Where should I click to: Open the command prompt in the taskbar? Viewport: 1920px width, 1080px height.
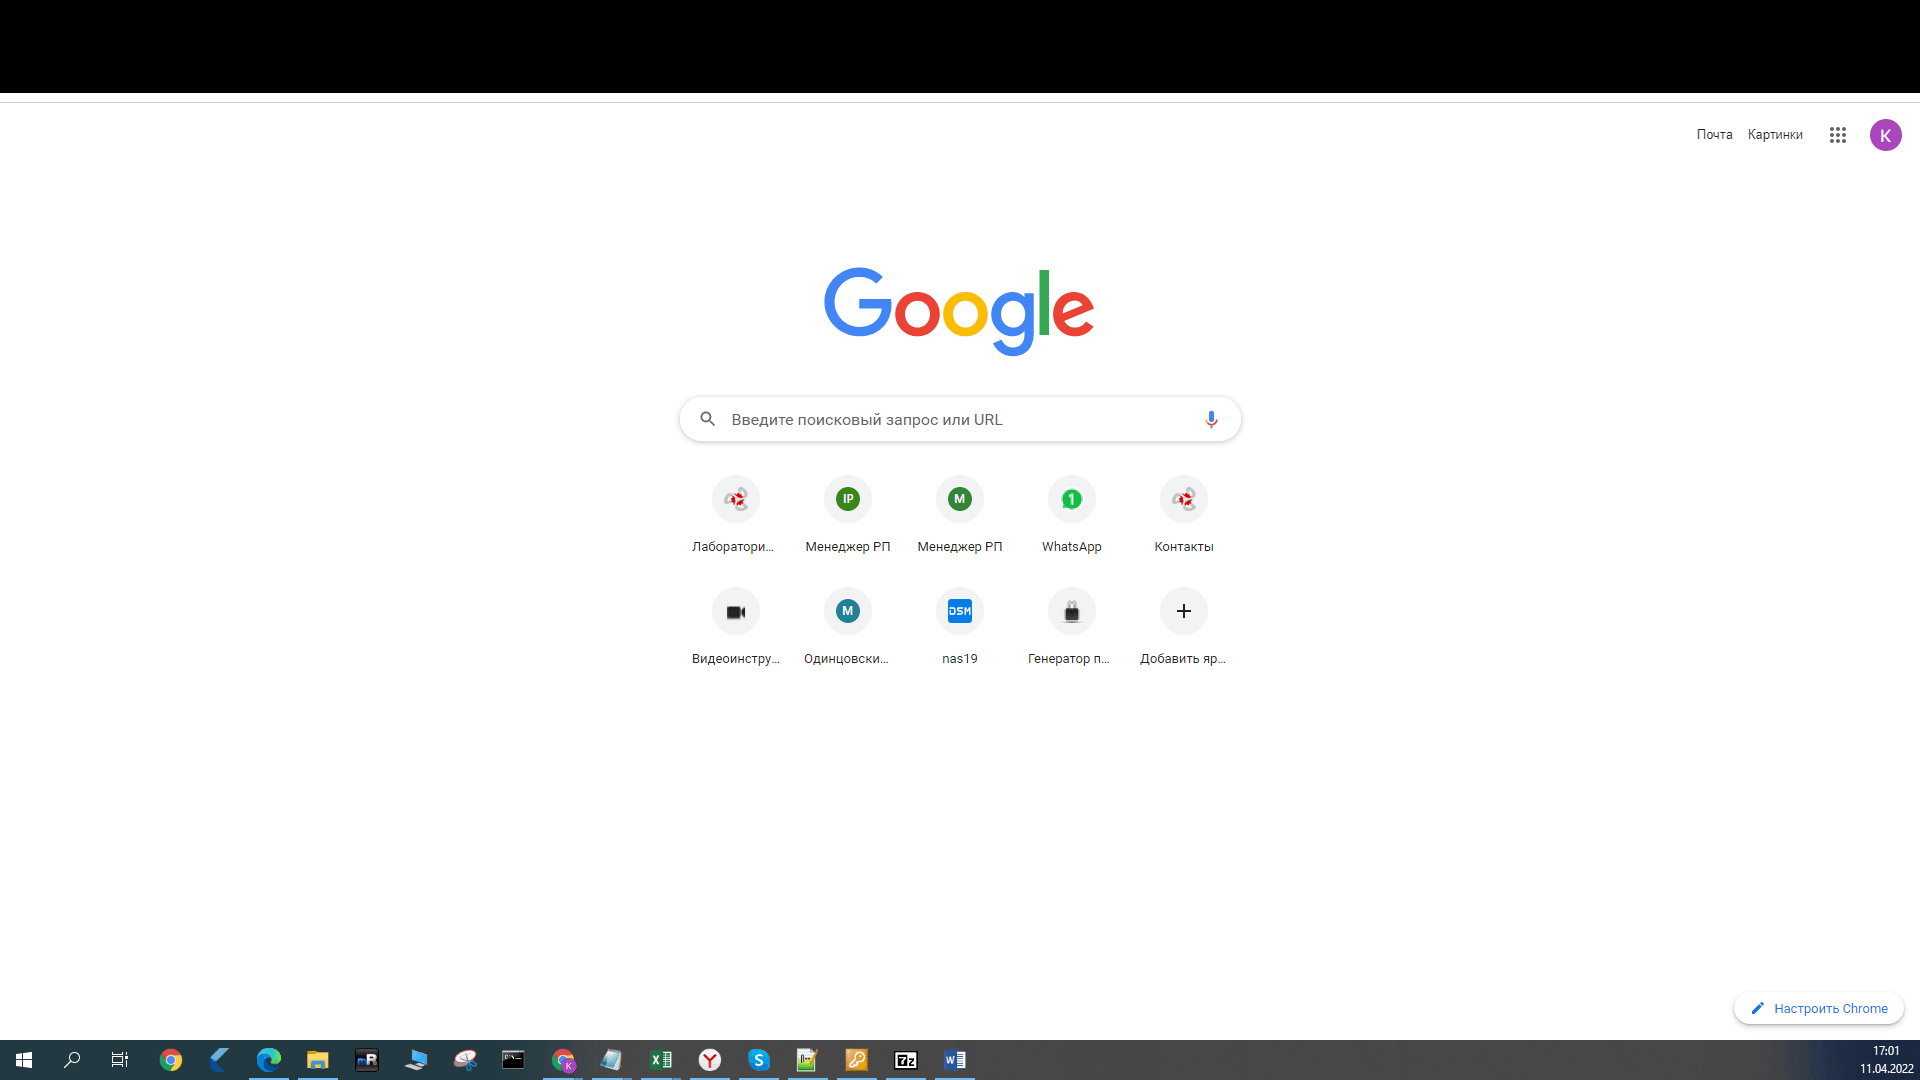click(514, 1060)
